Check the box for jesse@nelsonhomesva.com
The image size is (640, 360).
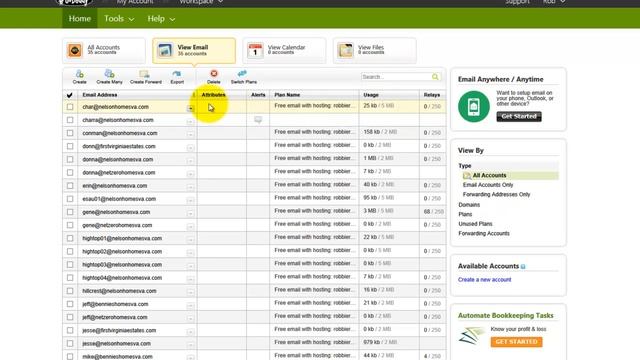70,344
